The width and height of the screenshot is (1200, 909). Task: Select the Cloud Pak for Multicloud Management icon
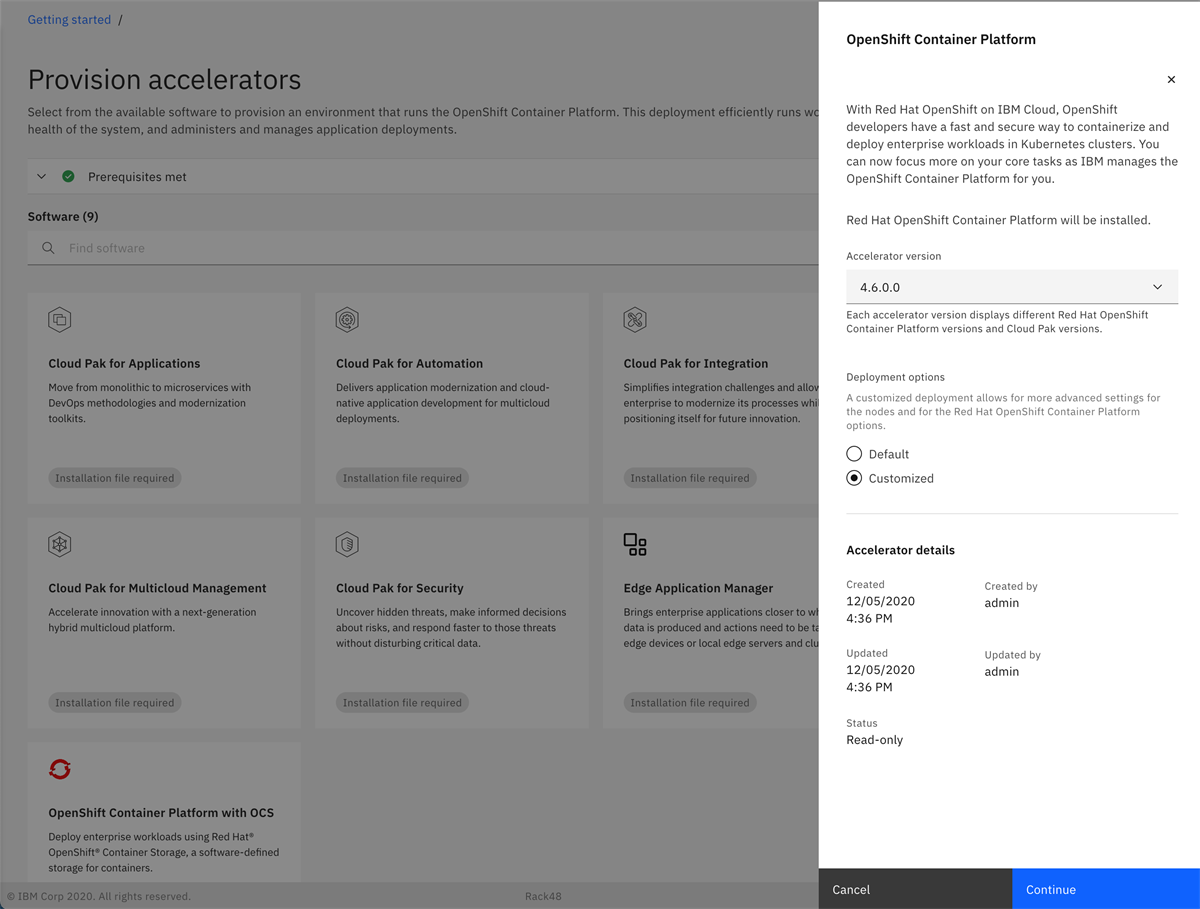click(x=59, y=544)
